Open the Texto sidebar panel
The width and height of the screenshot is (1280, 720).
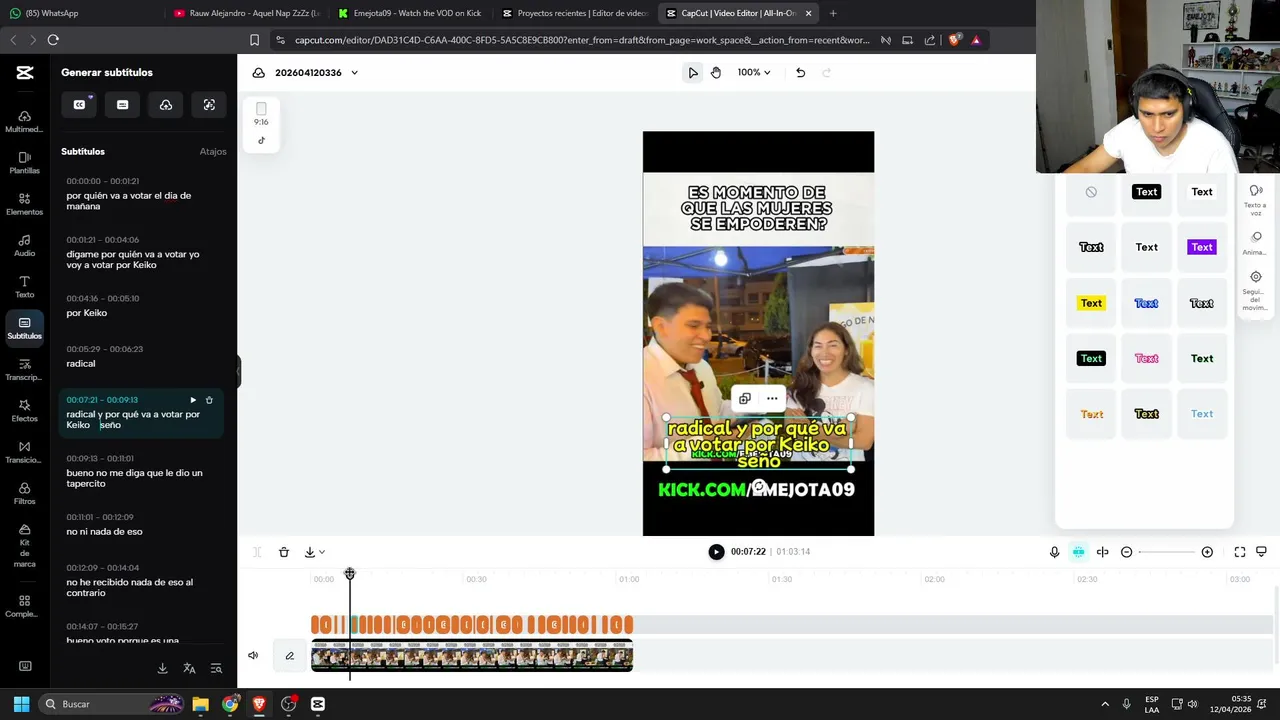pos(24,287)
